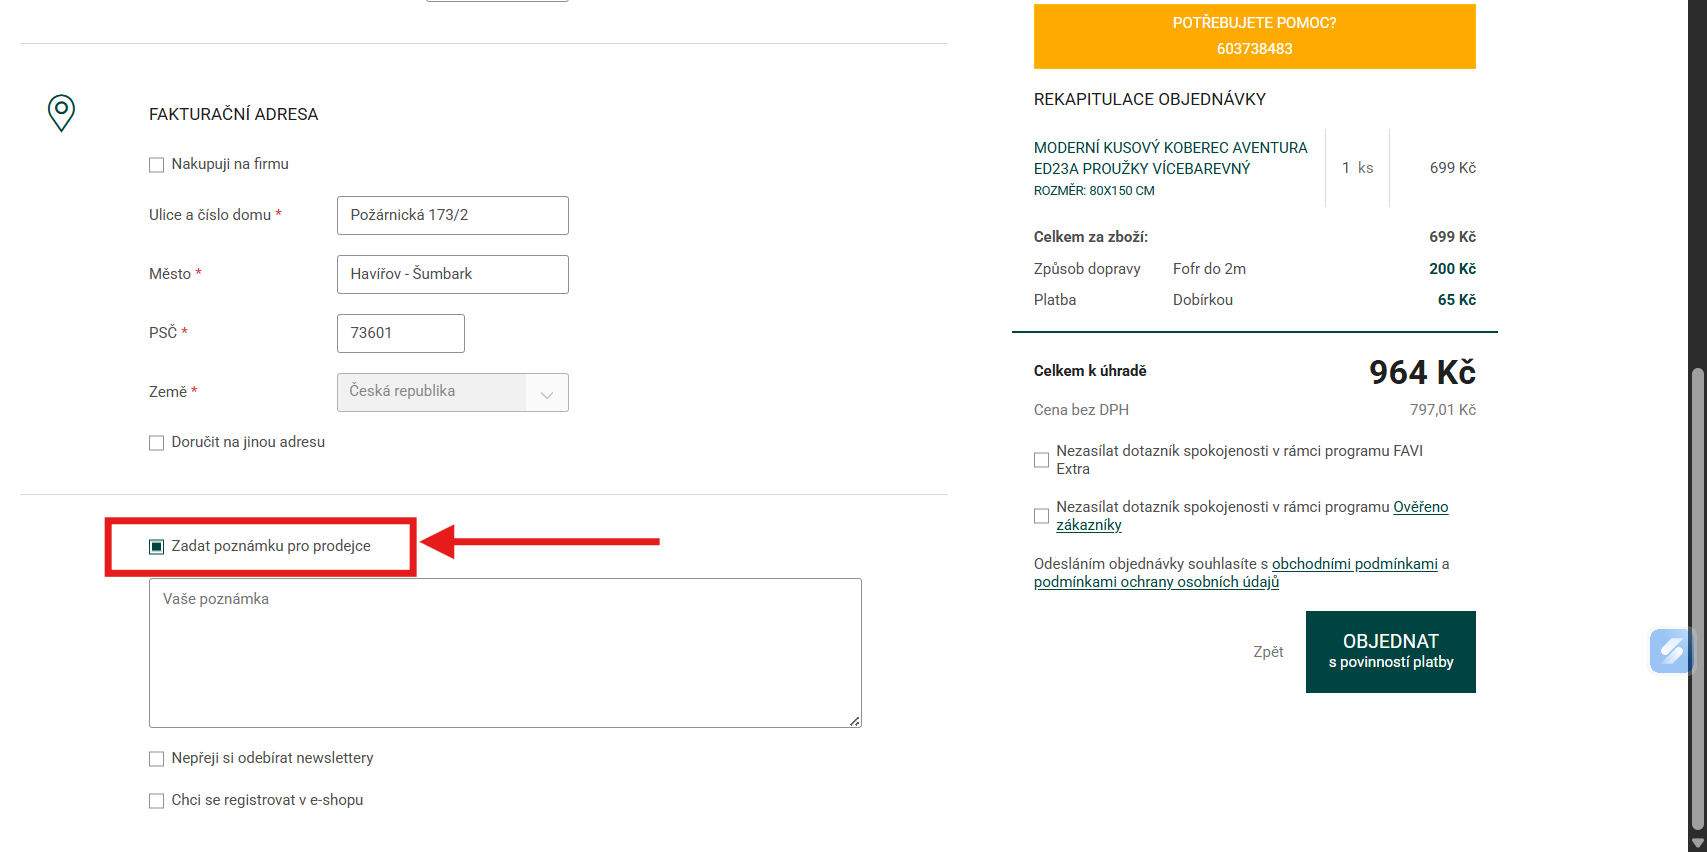Viewport: 1707px width, 852px height.
Task: Check Nepřeji si odebírat newslettery
Action: tap(157, 759)
